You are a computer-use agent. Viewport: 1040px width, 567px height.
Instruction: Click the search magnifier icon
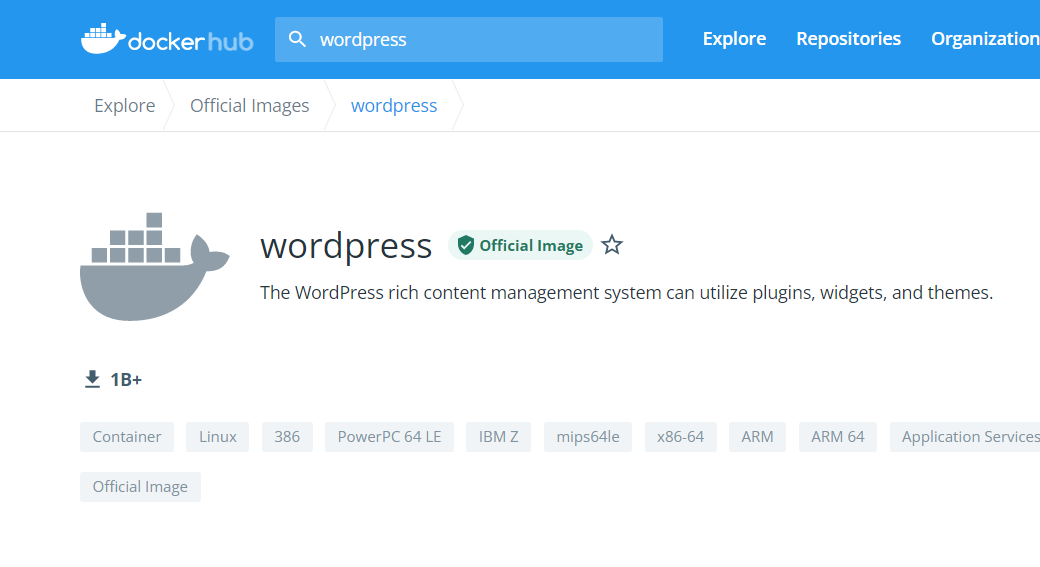coord(297,39)
